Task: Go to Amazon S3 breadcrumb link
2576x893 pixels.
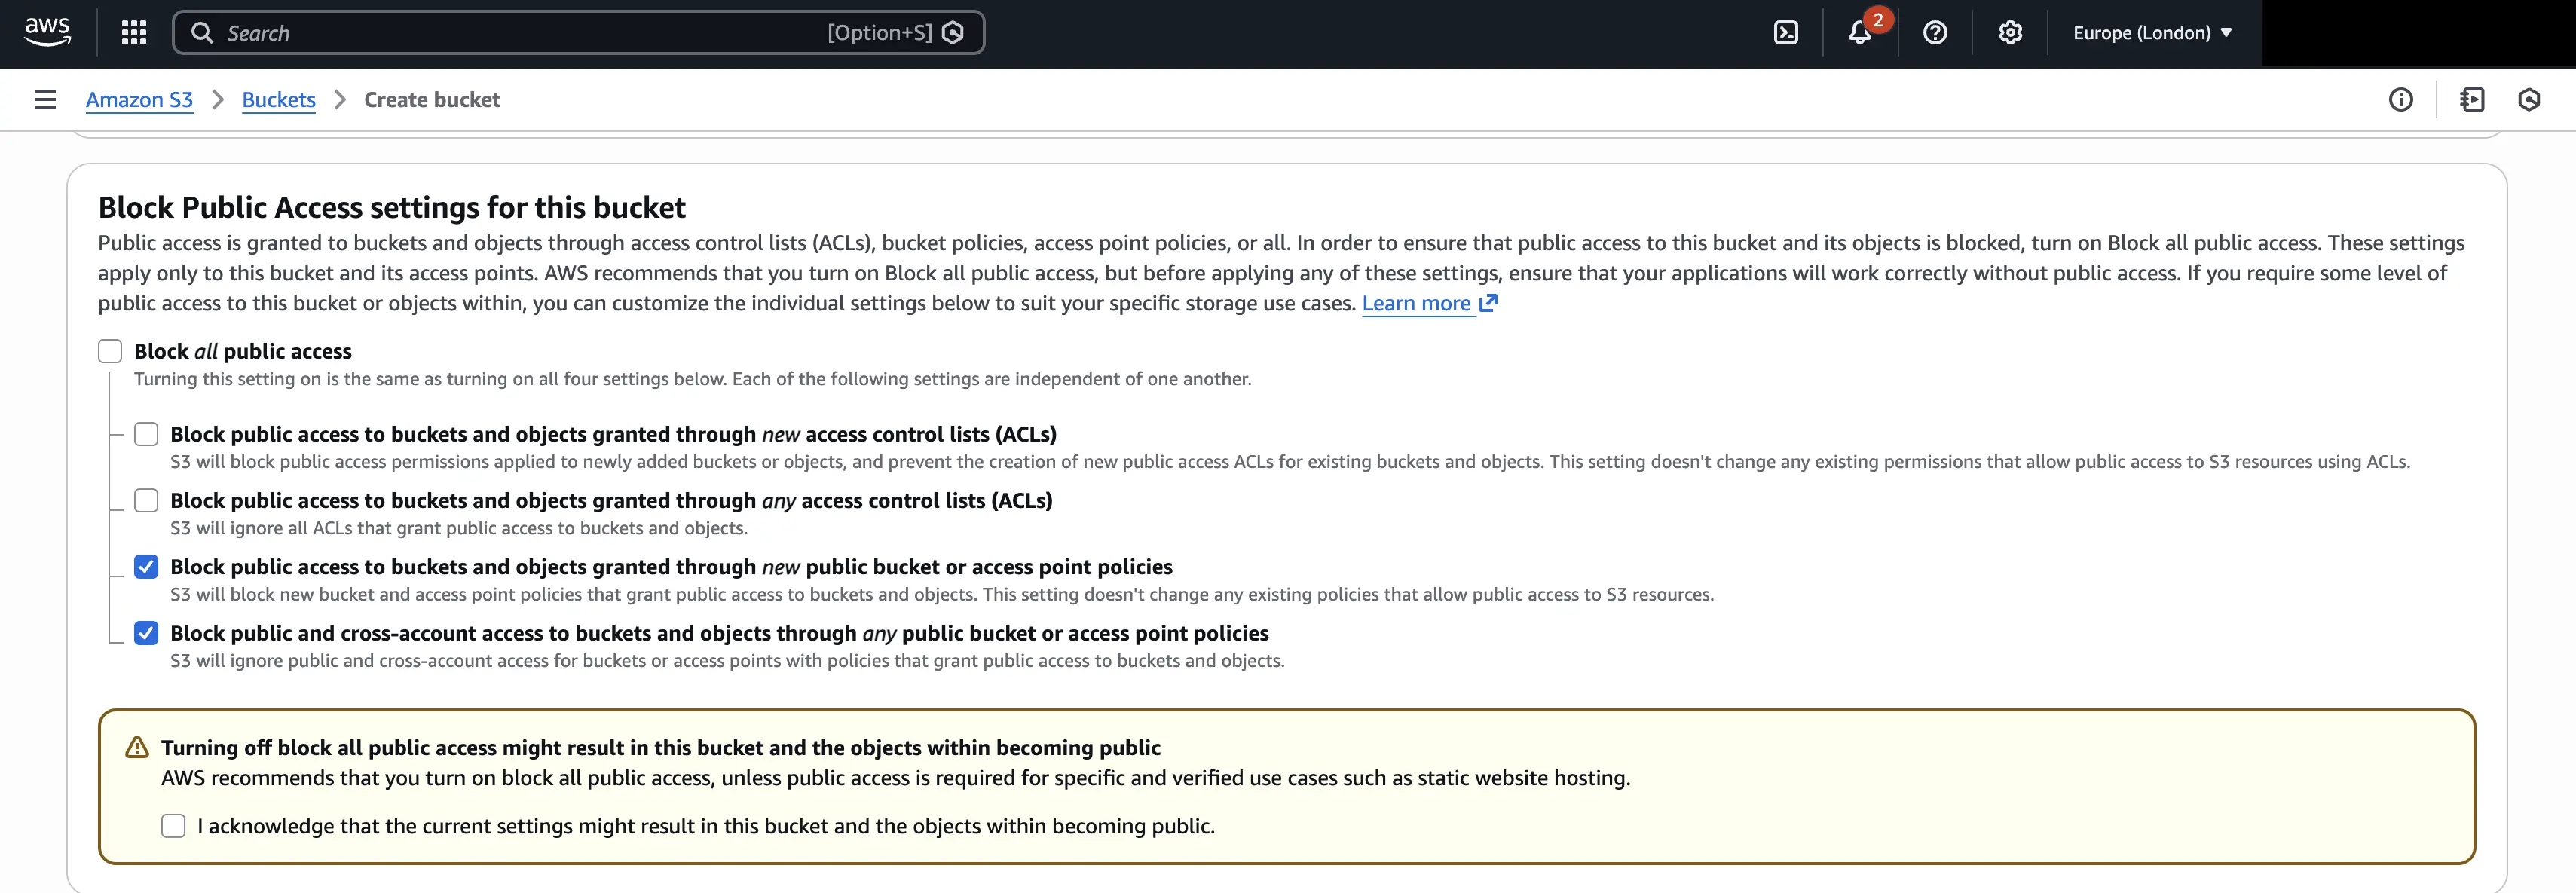Action: pyautogui.click(x=139, y=99)
